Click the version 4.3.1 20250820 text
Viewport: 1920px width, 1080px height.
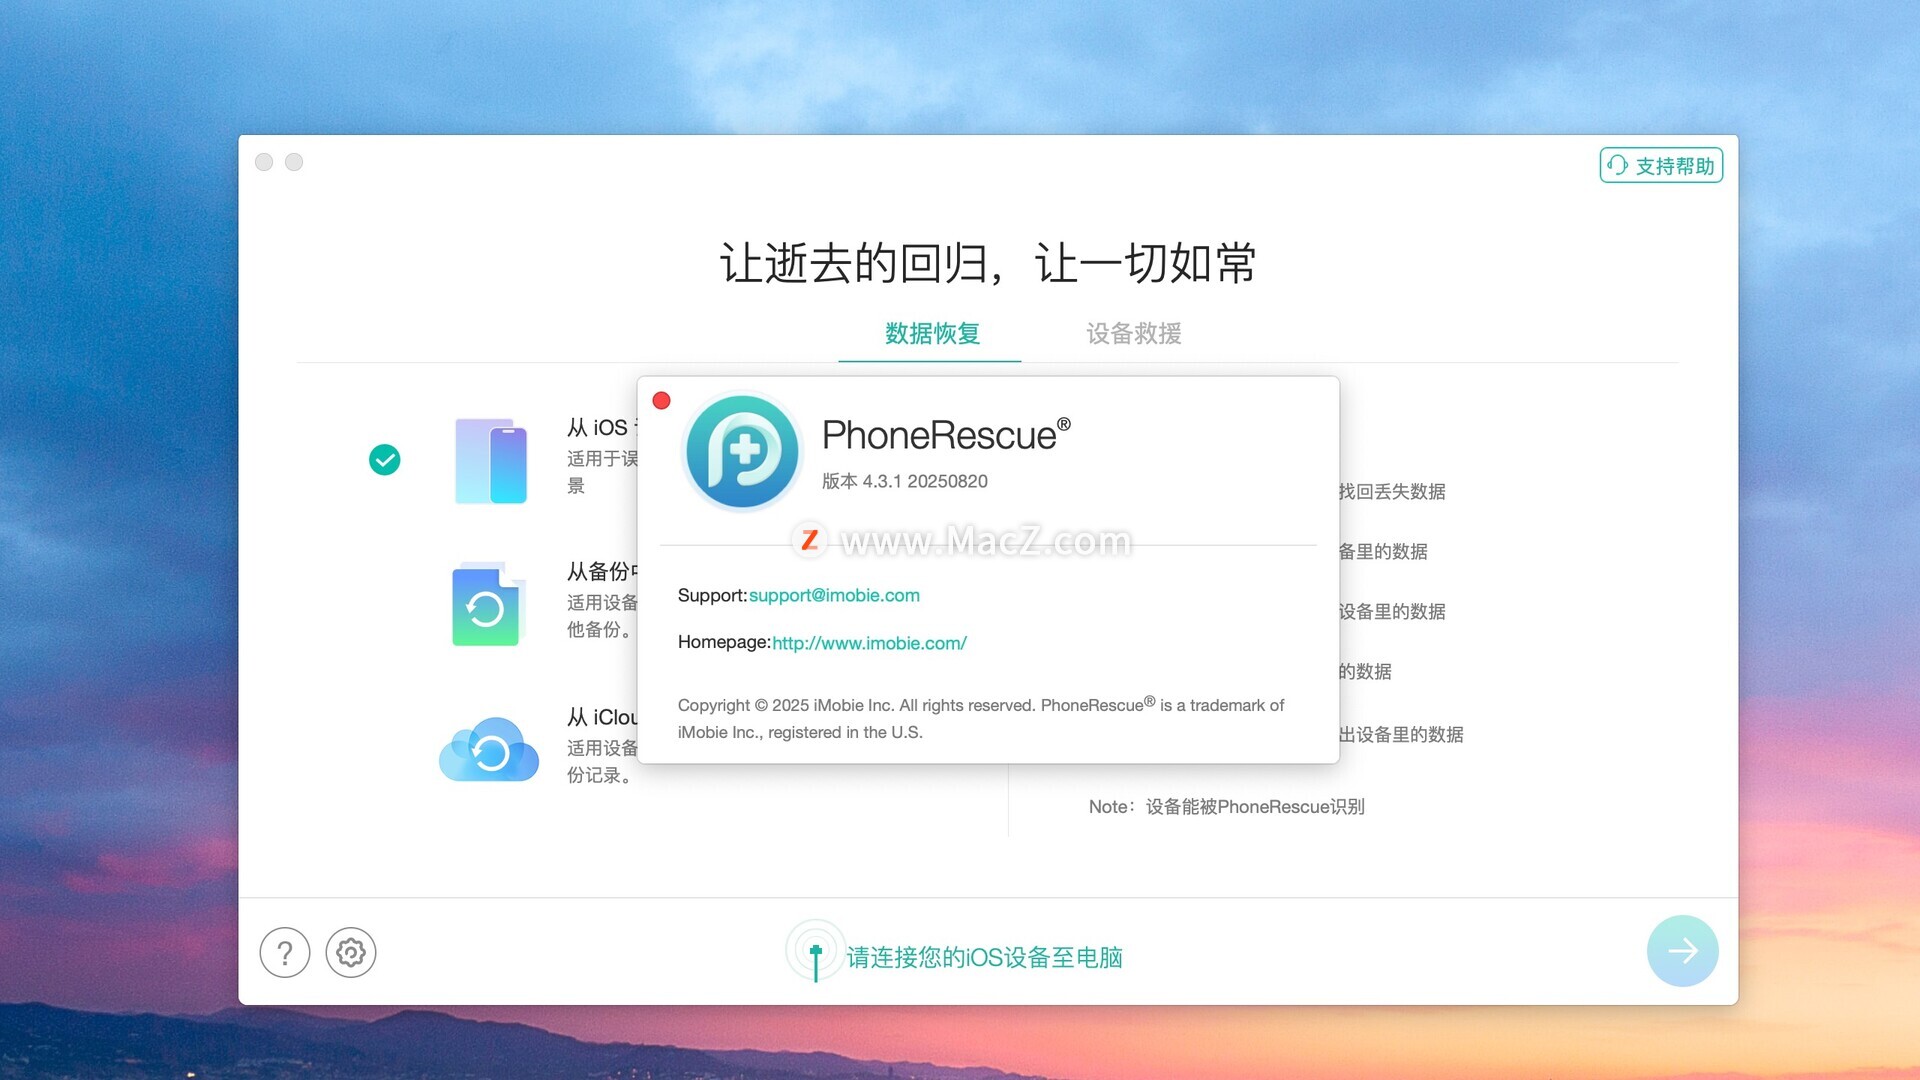(905, 481)
